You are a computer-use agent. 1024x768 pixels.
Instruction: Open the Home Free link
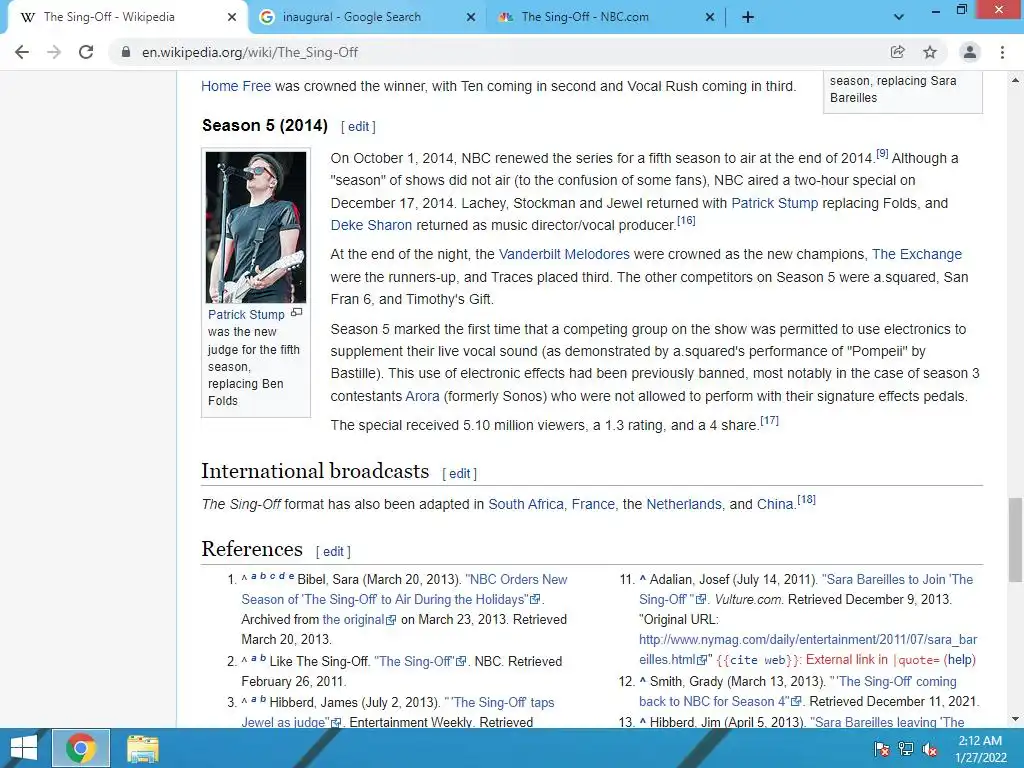coord(236,86)
